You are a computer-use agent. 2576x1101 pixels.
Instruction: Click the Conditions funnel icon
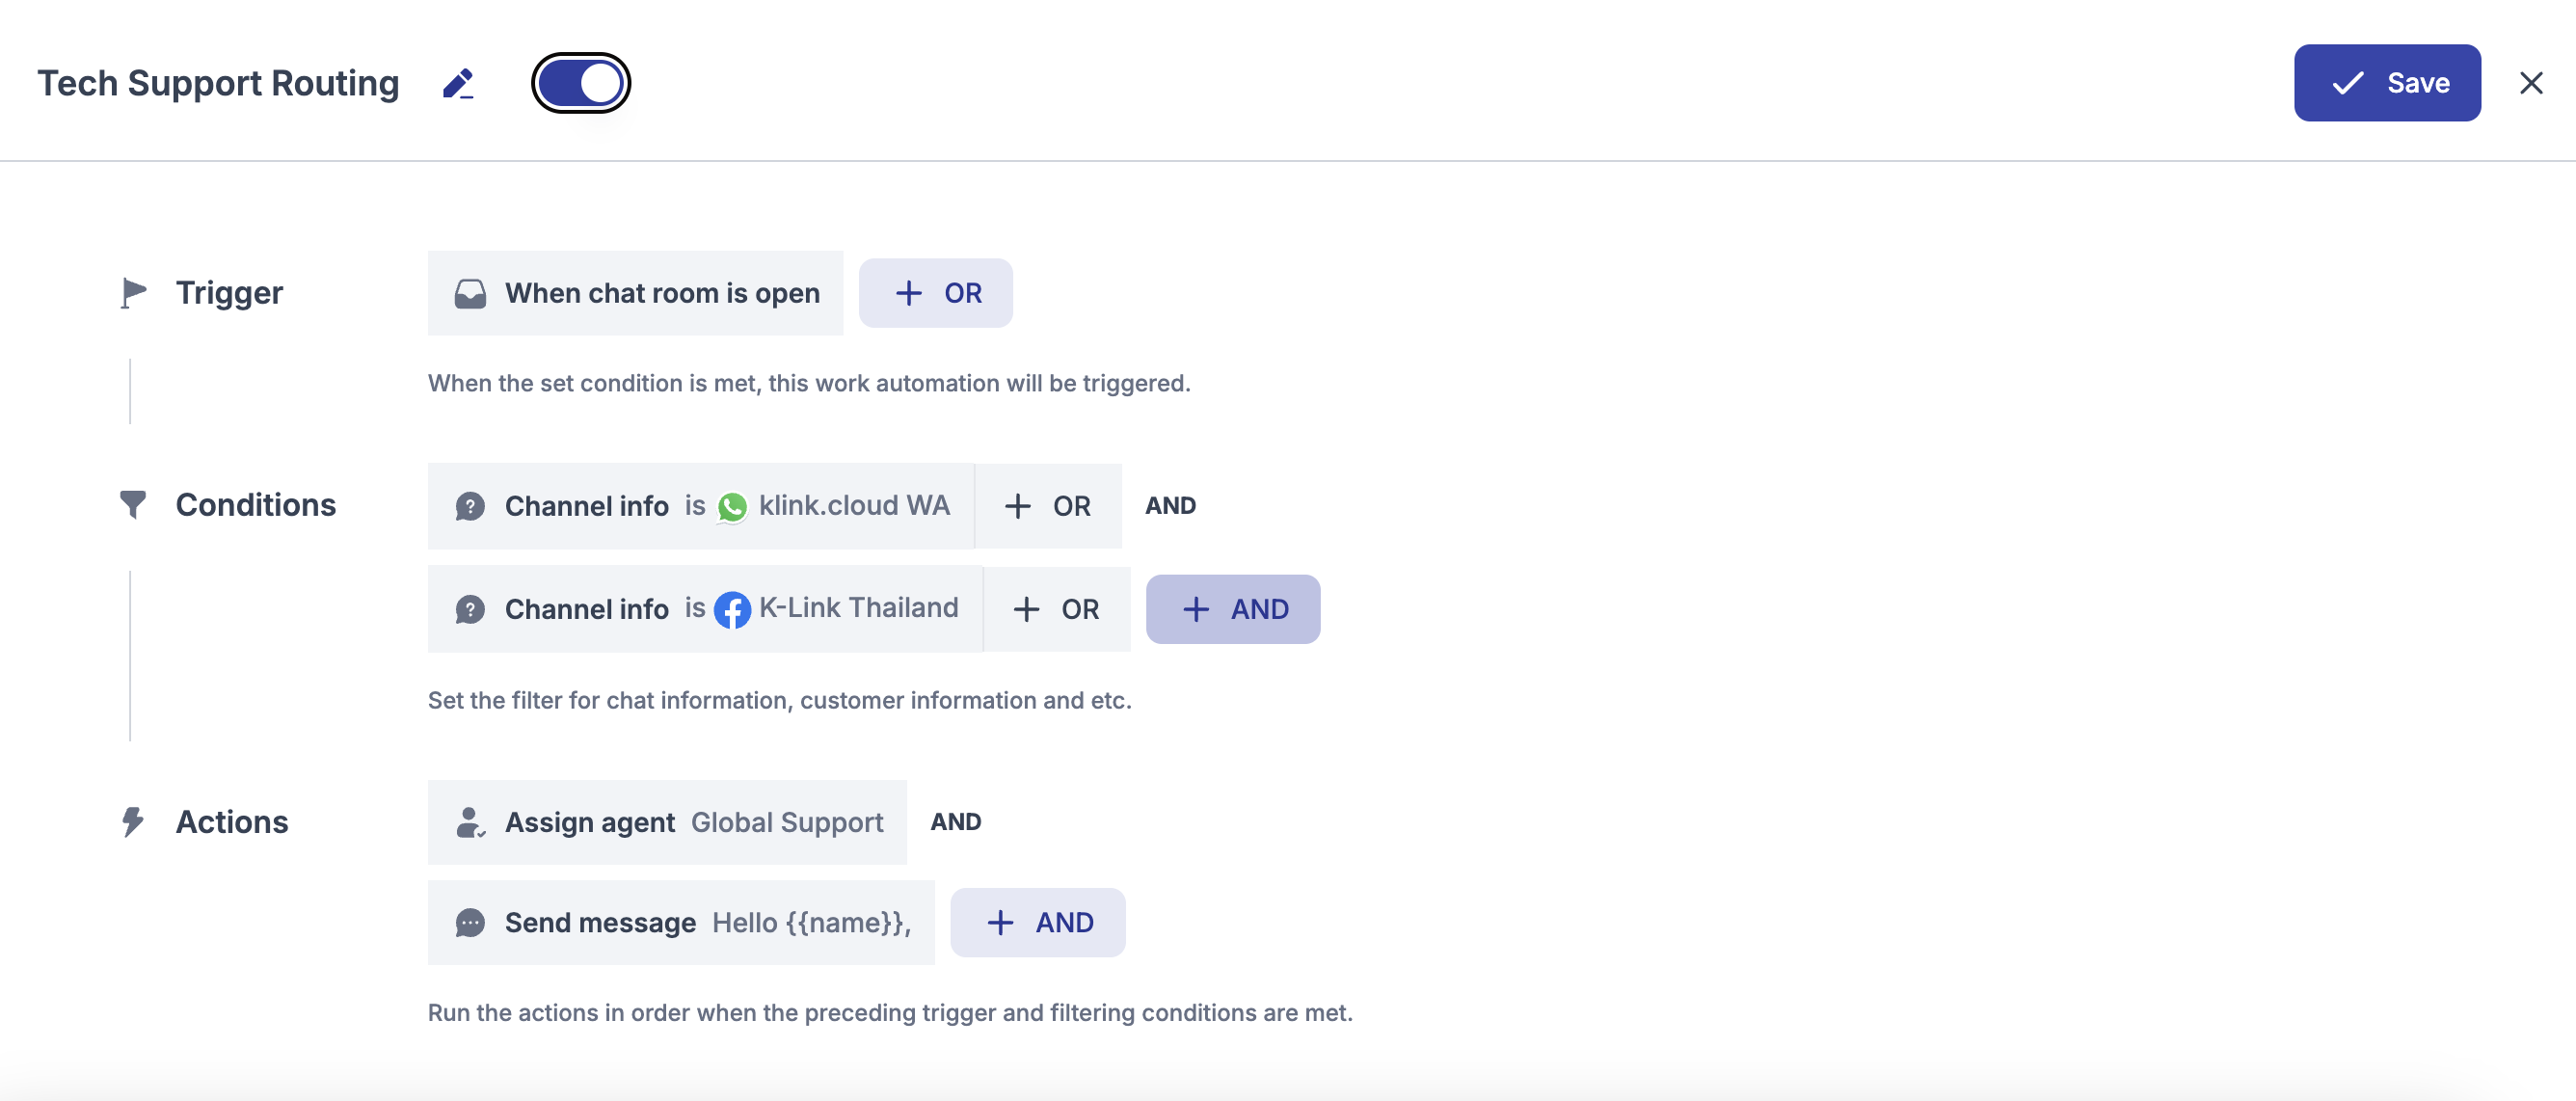coord(133,504)
